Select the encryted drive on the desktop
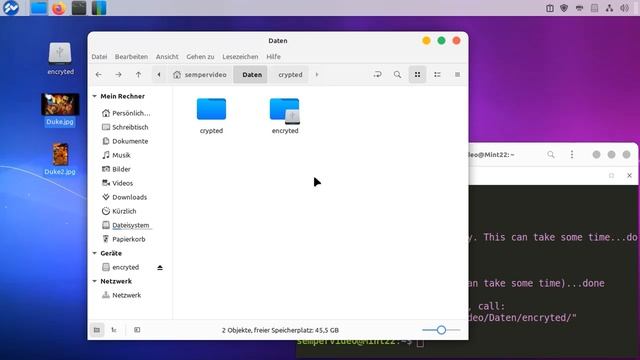The image size is (640, 360). [x=60, y=58]
